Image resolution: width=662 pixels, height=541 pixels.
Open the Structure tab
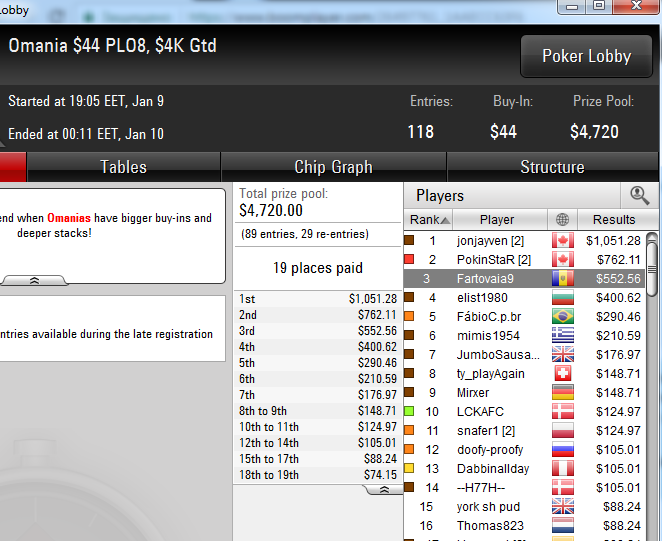click(552, 167)
